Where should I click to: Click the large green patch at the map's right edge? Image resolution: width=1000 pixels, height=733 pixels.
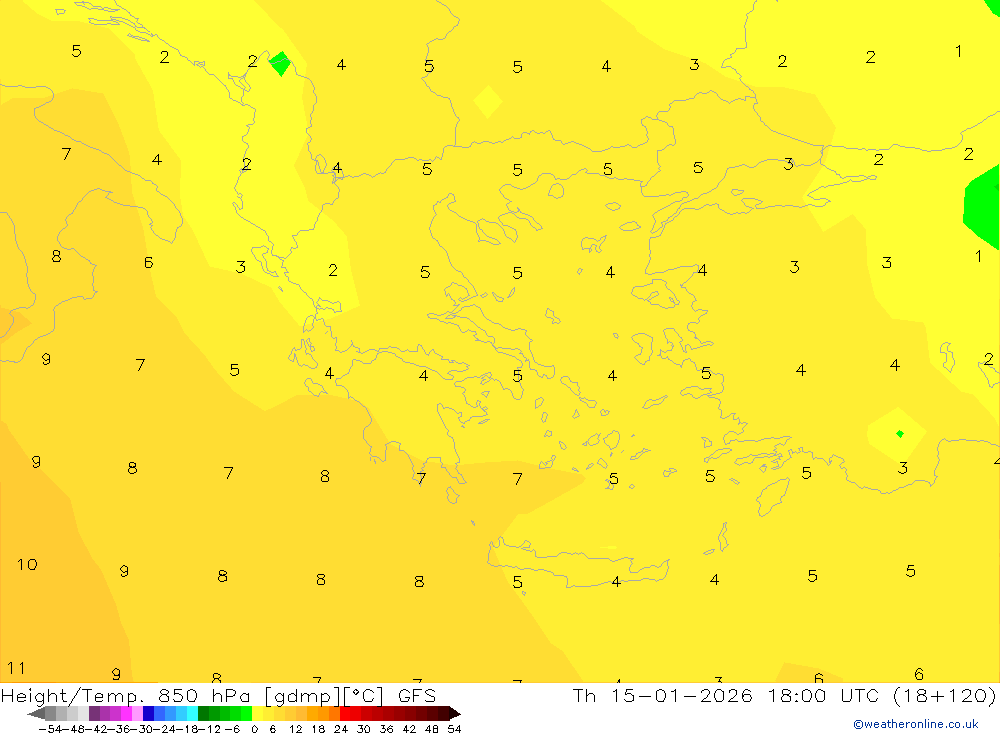coord(982,207)
